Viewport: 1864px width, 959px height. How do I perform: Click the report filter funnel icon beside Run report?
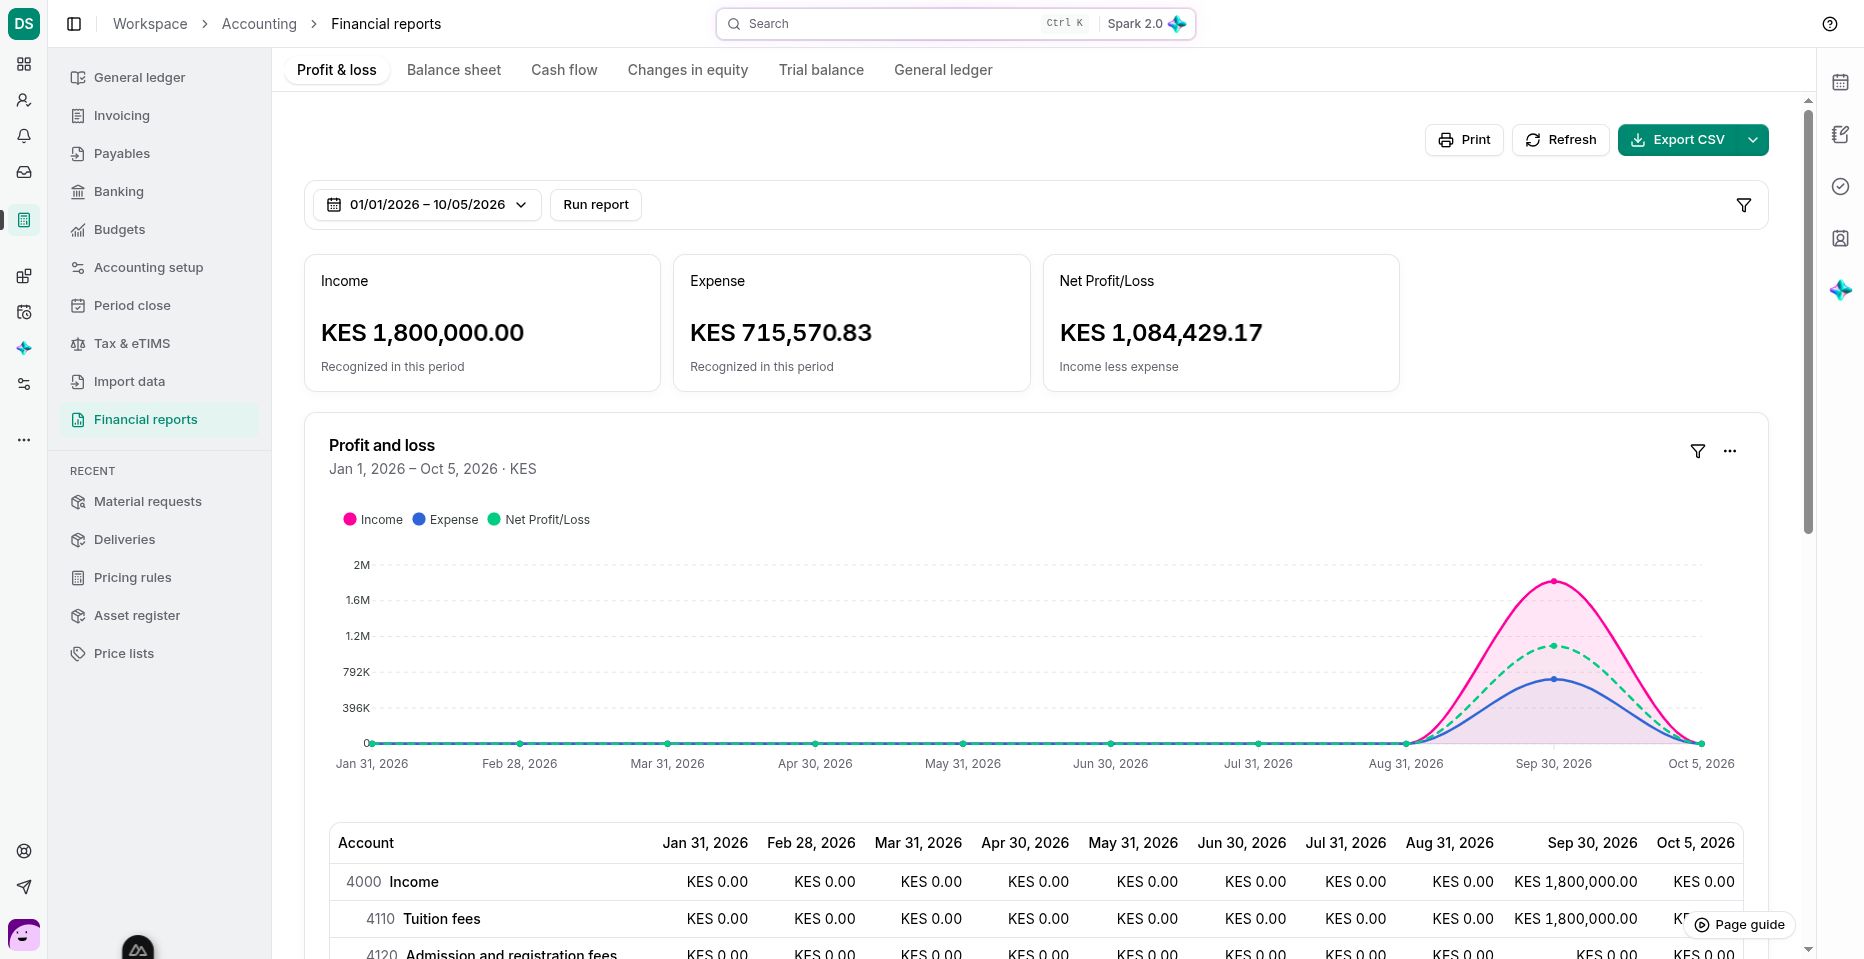click(x=1744, y=205)
